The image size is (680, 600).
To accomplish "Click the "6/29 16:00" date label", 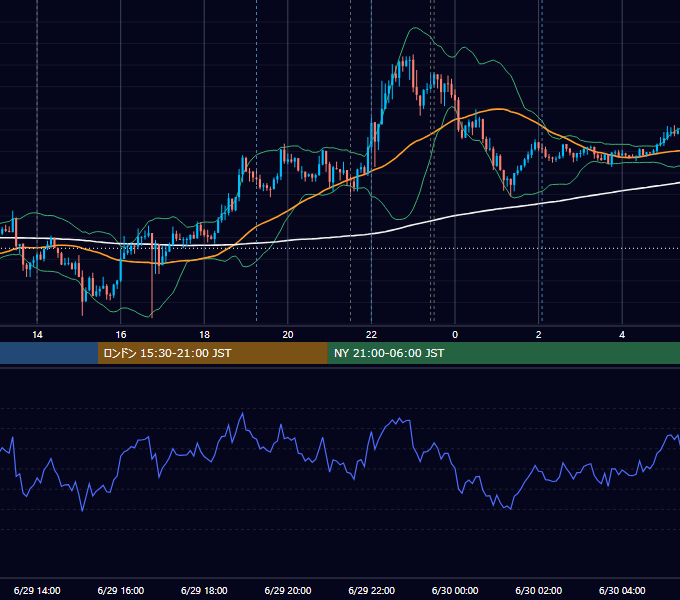I will [x=121, y=590].
